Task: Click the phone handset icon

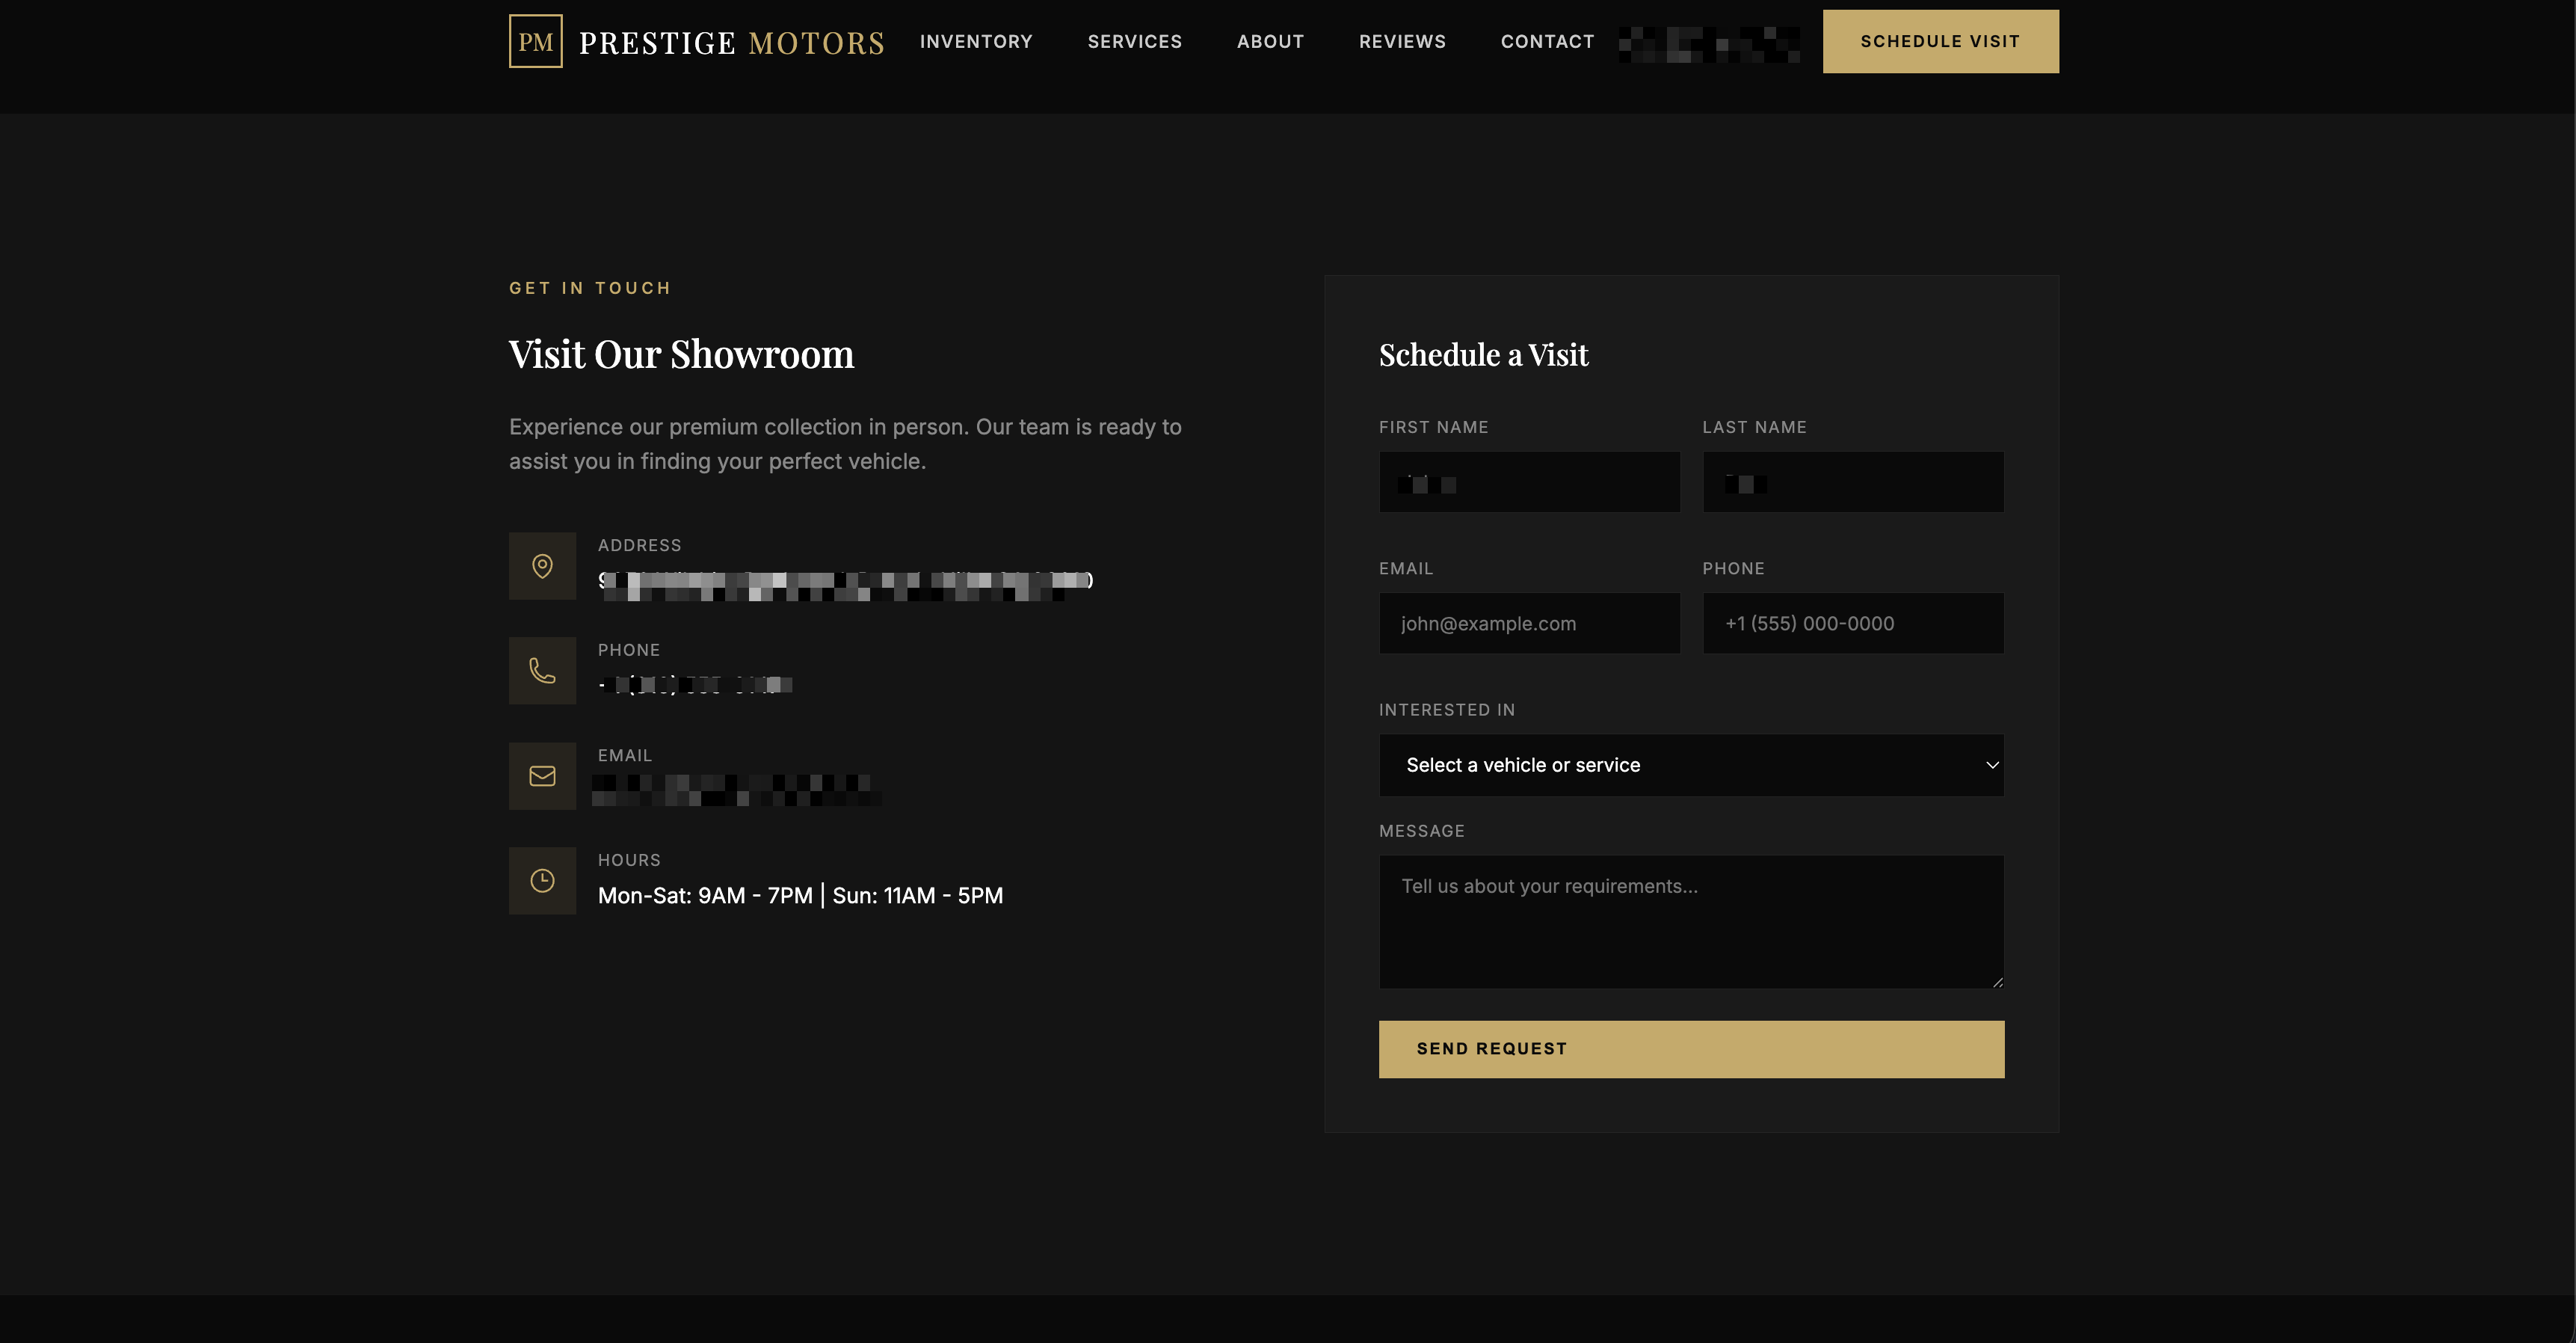Action: [x=542, y=671]
